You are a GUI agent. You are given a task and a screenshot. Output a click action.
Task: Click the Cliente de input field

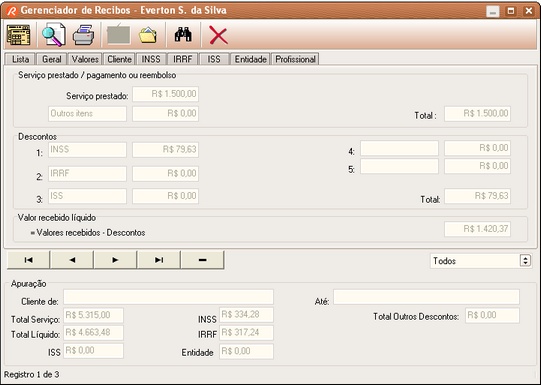(x=168, y=297)
